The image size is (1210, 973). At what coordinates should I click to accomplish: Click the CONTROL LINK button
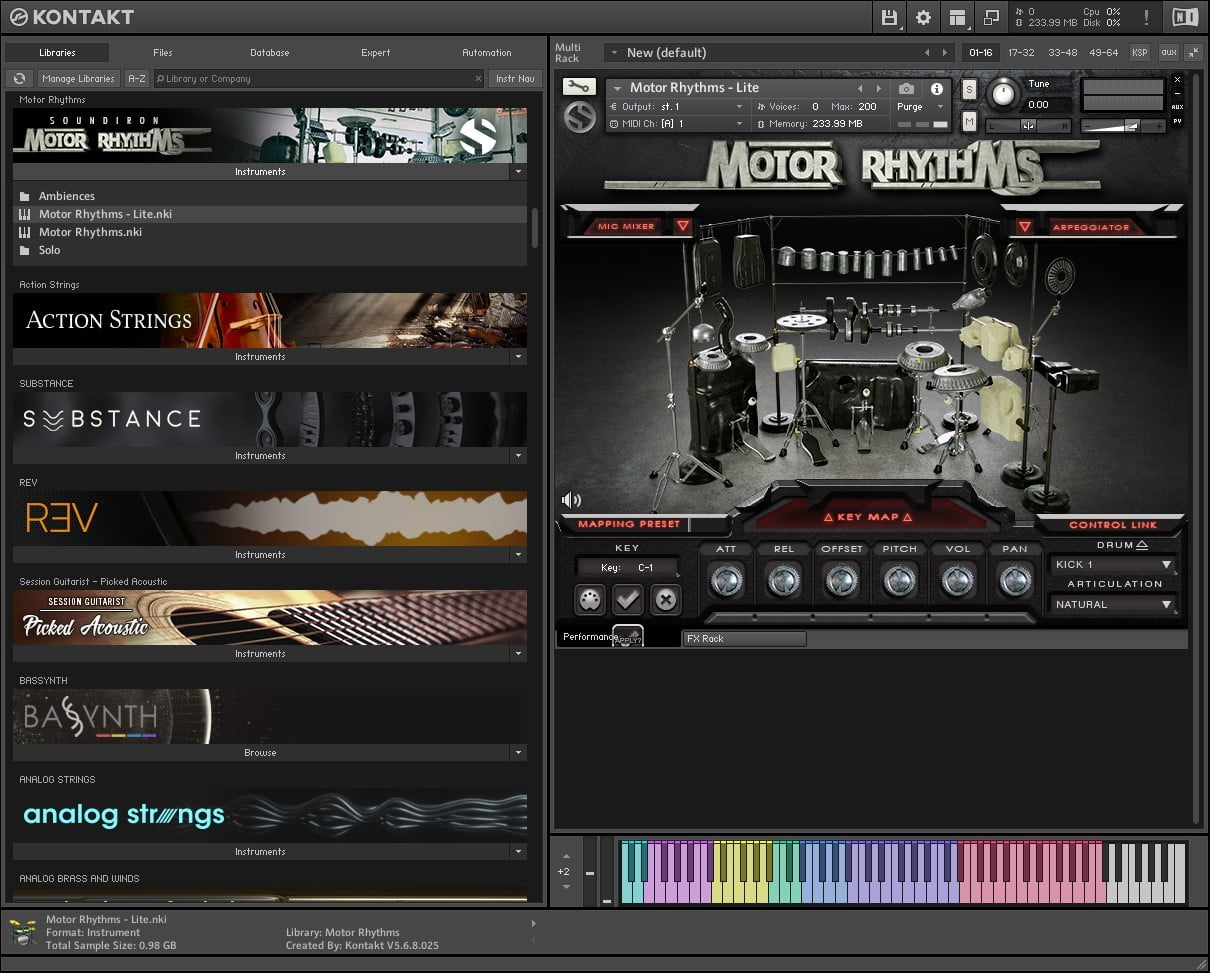pyautogui.click(x=1112, y=524)
